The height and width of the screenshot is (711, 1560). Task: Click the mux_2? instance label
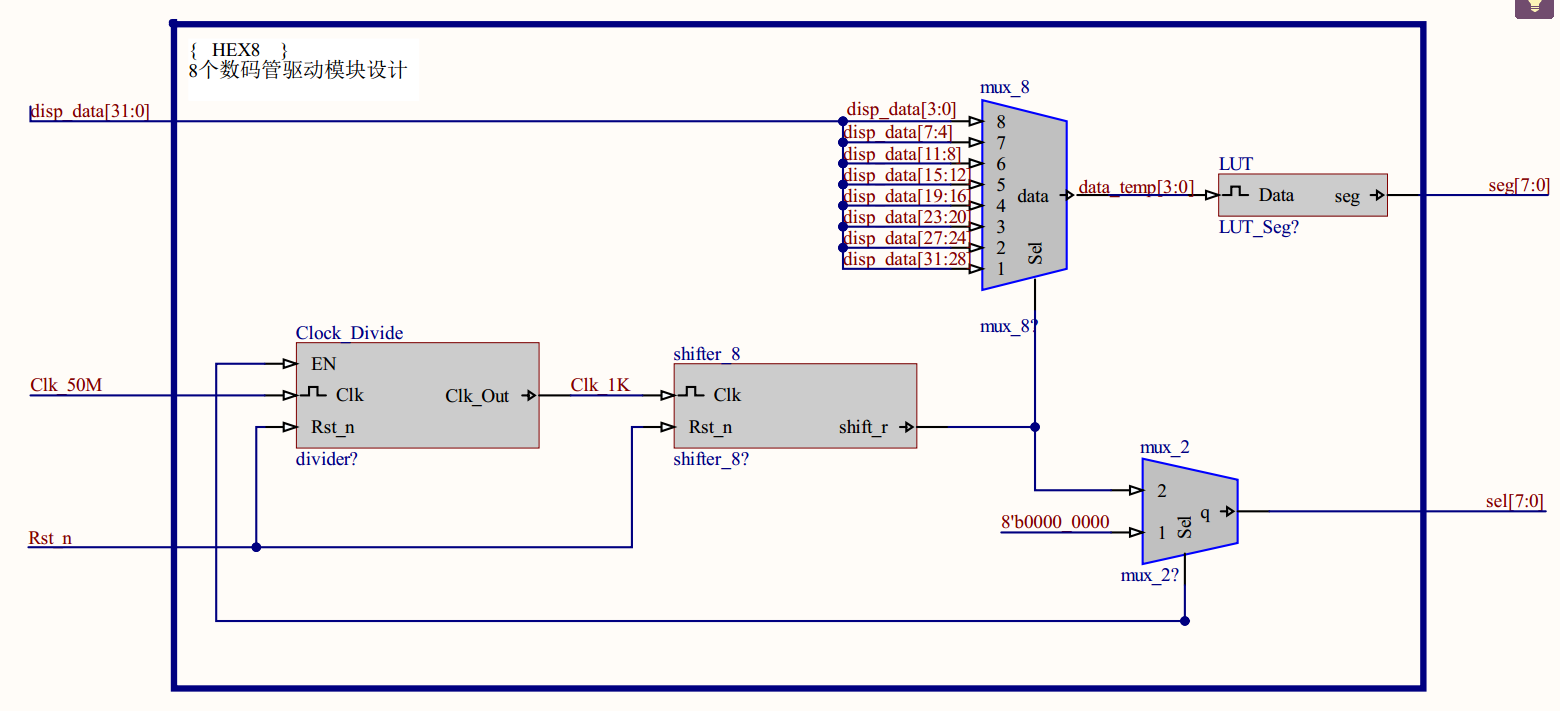(x=1150, y=574)
